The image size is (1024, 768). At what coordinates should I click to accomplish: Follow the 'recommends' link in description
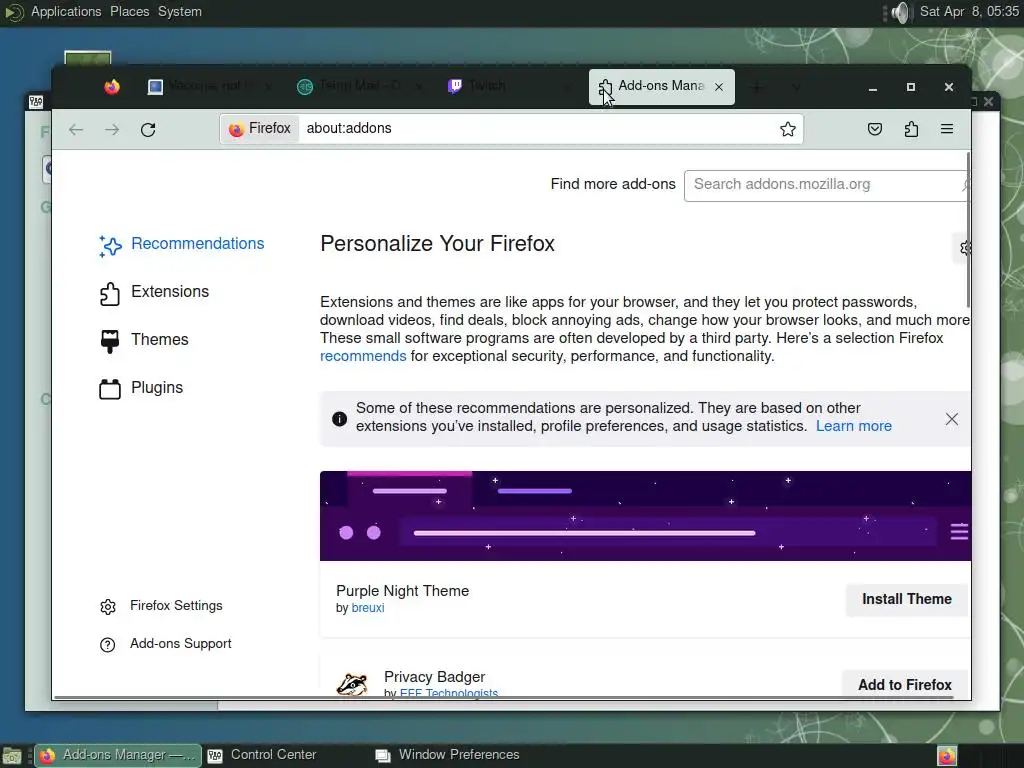coord(363,357)
